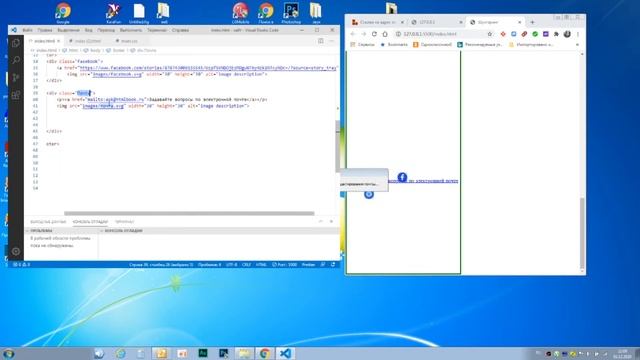The image size is (640, 360).
Task: Click the VS Code icon in taskbar
Action: click(285, 353)
